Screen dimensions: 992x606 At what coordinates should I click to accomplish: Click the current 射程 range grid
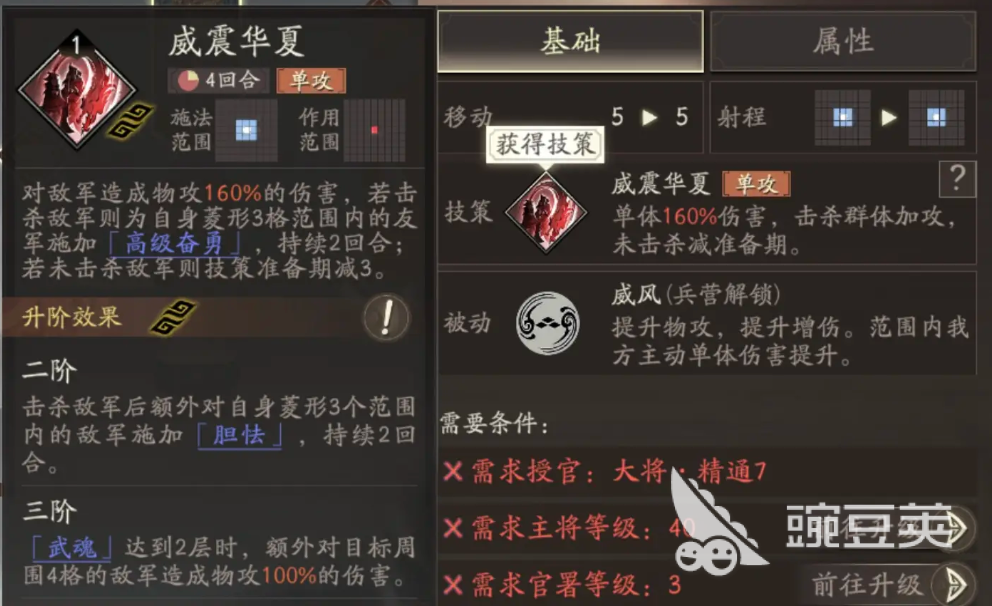pos(843,118)
